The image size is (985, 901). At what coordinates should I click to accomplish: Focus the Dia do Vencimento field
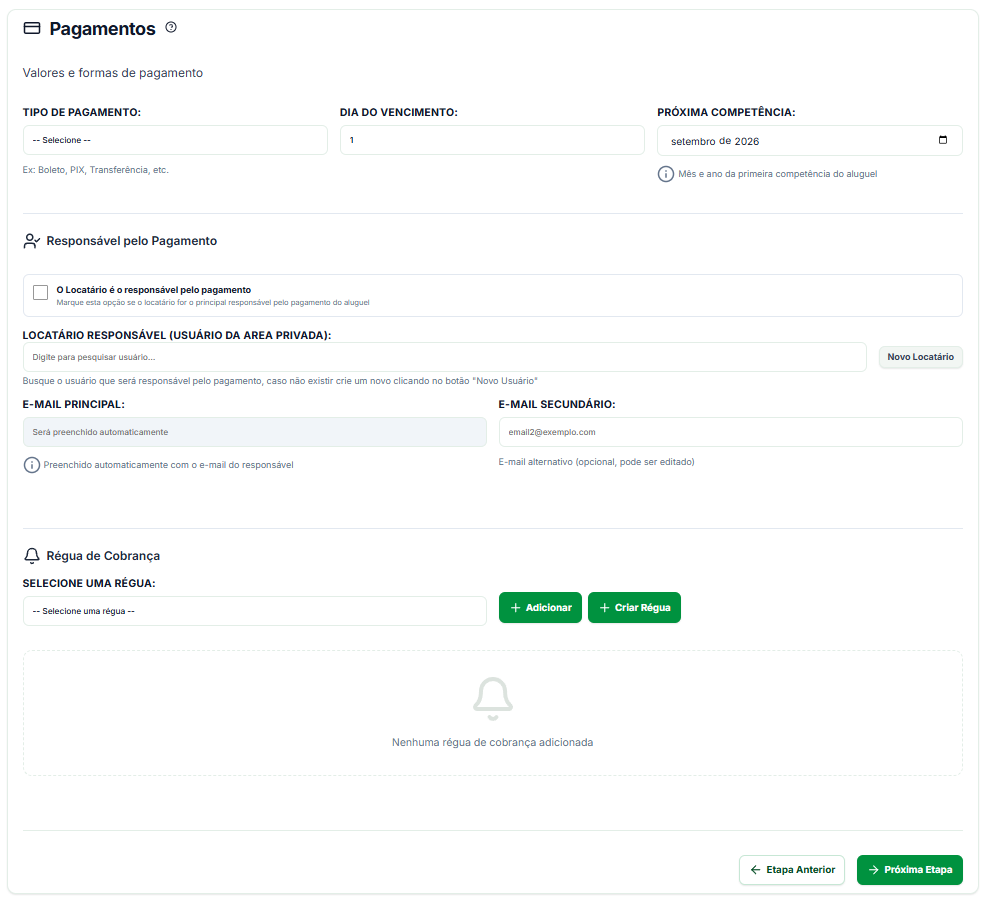(492, 140)
